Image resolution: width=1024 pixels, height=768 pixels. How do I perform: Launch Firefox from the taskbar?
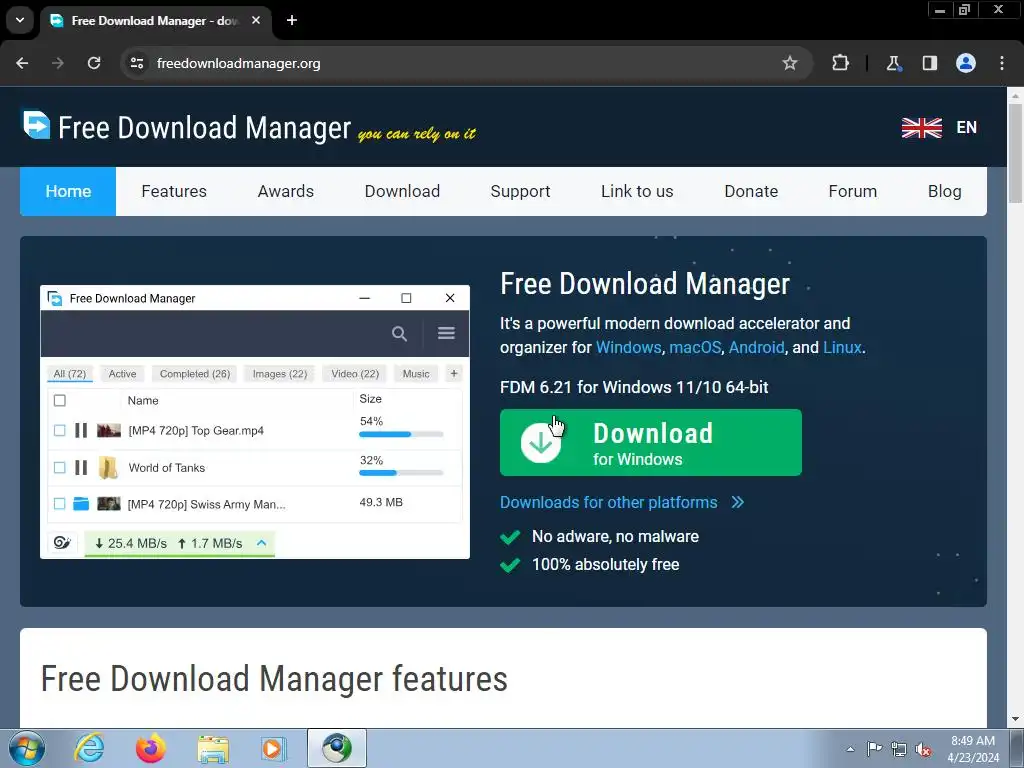pos(151,748)
